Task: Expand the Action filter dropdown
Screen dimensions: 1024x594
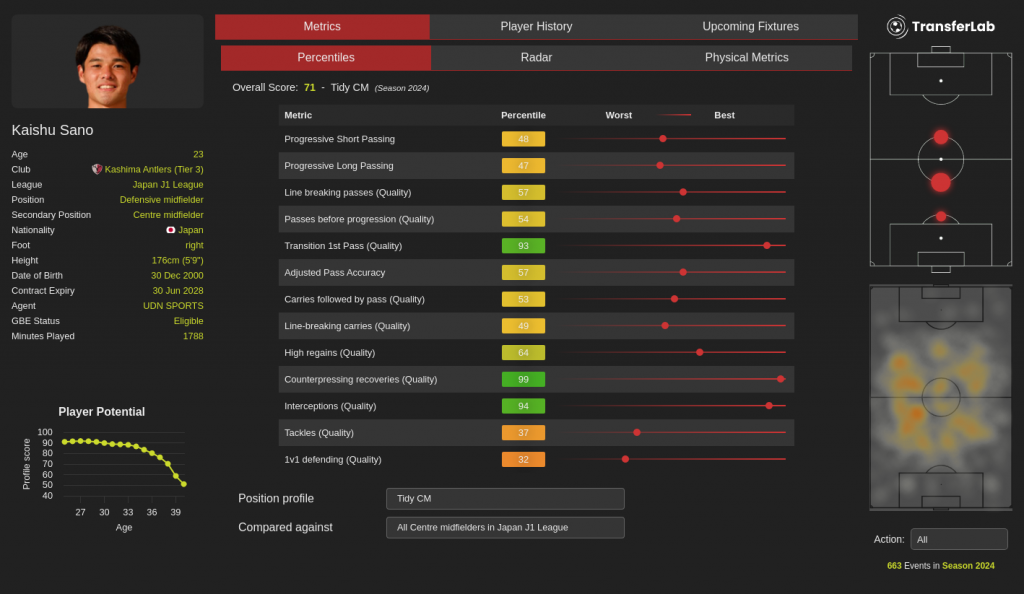Action: pos(958,539)
